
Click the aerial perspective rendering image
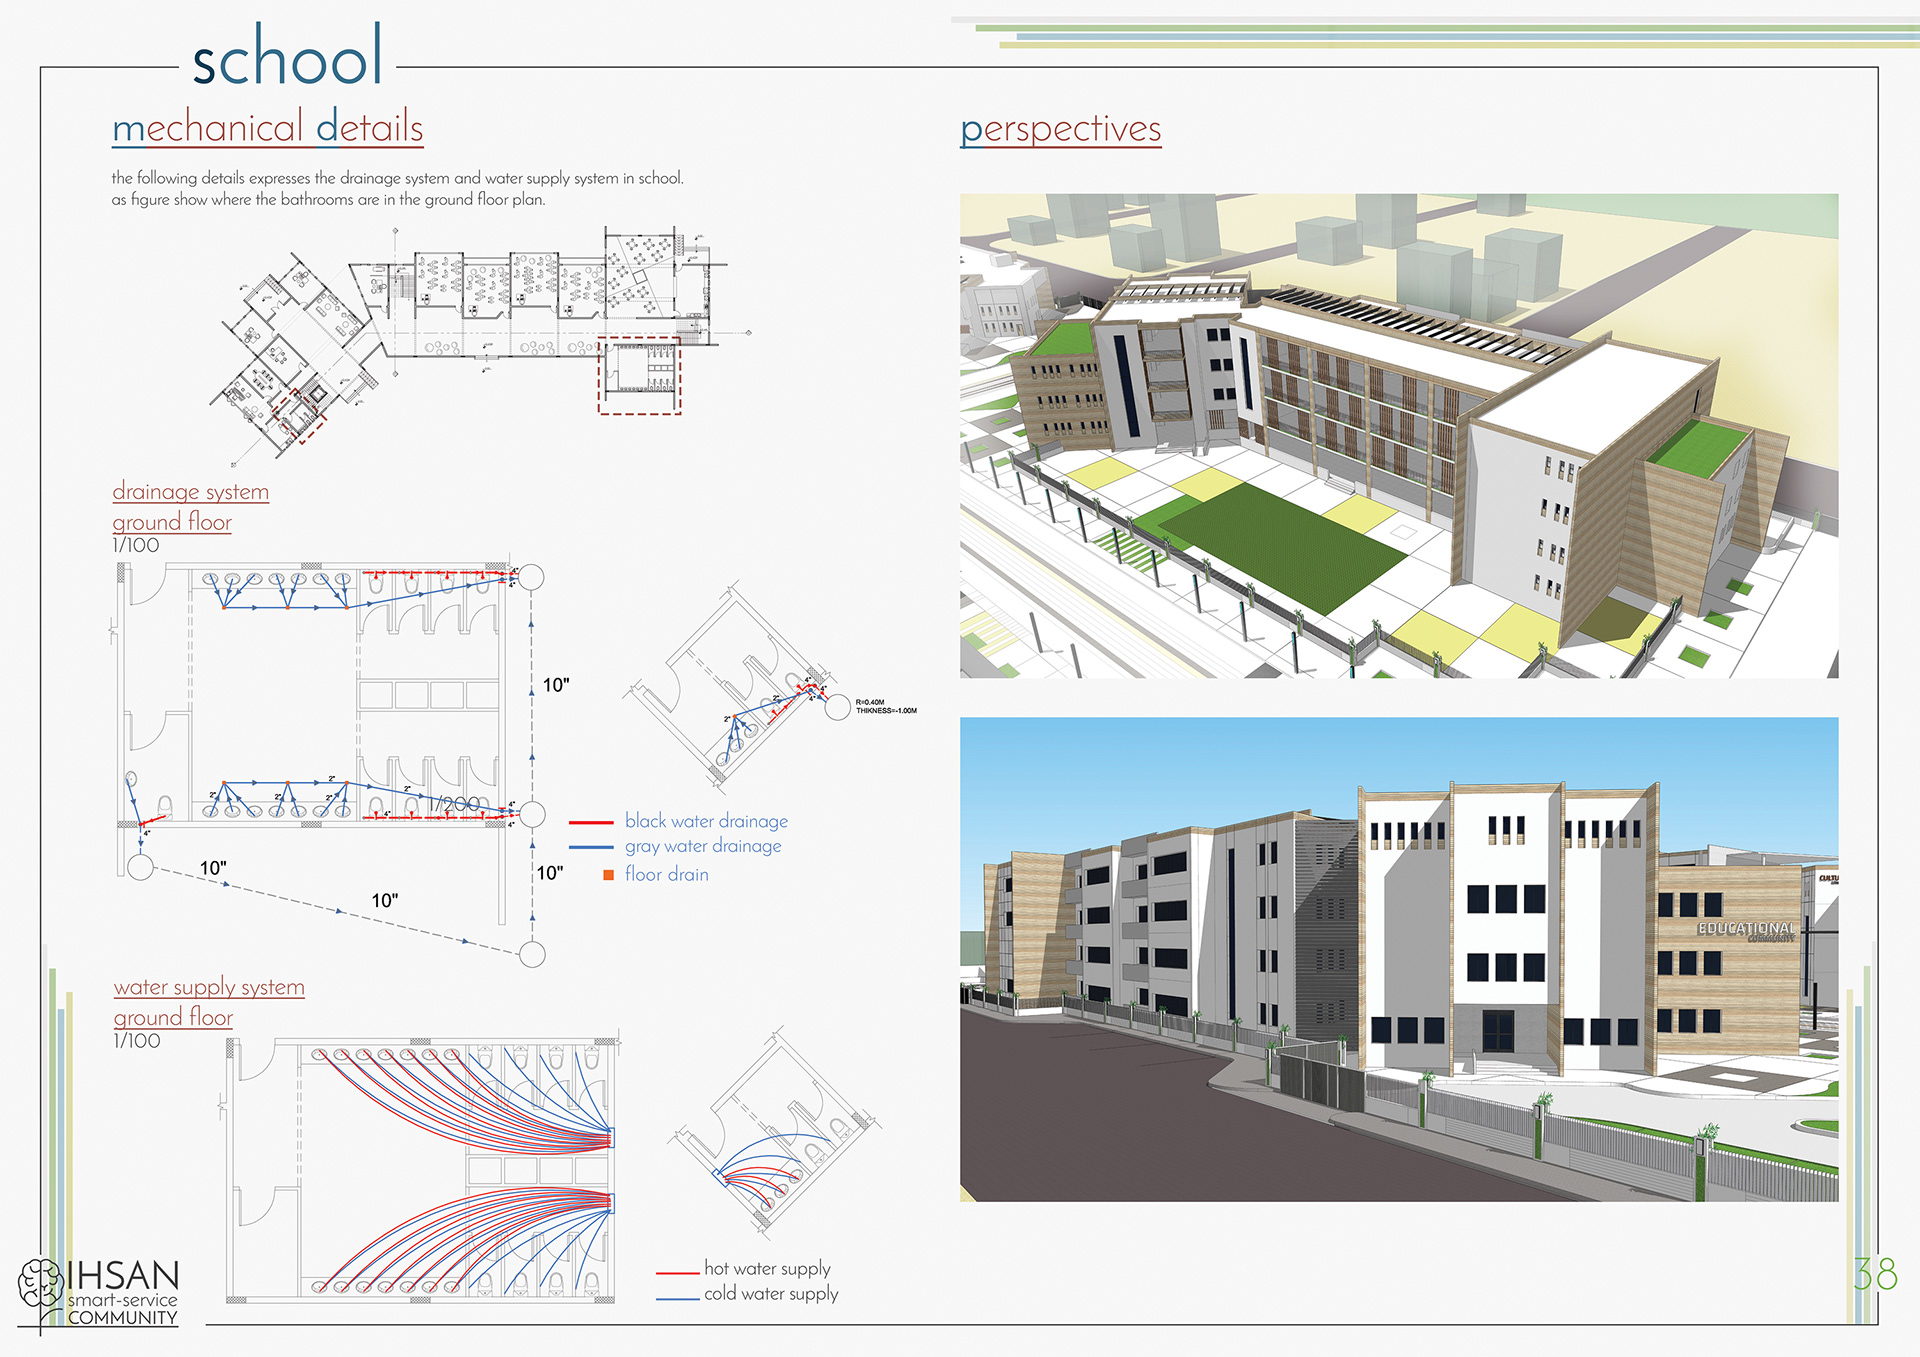1398,435
